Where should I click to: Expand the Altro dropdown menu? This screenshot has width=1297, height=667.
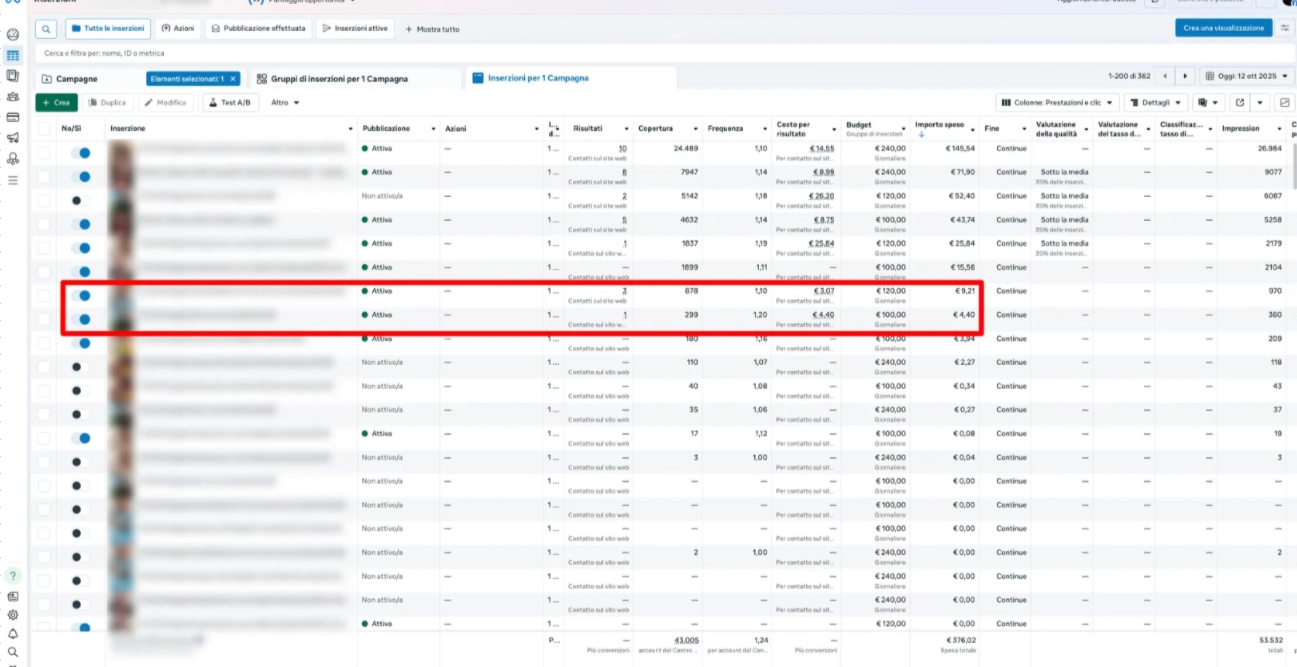pyautogui.click(x=285, y=102)
